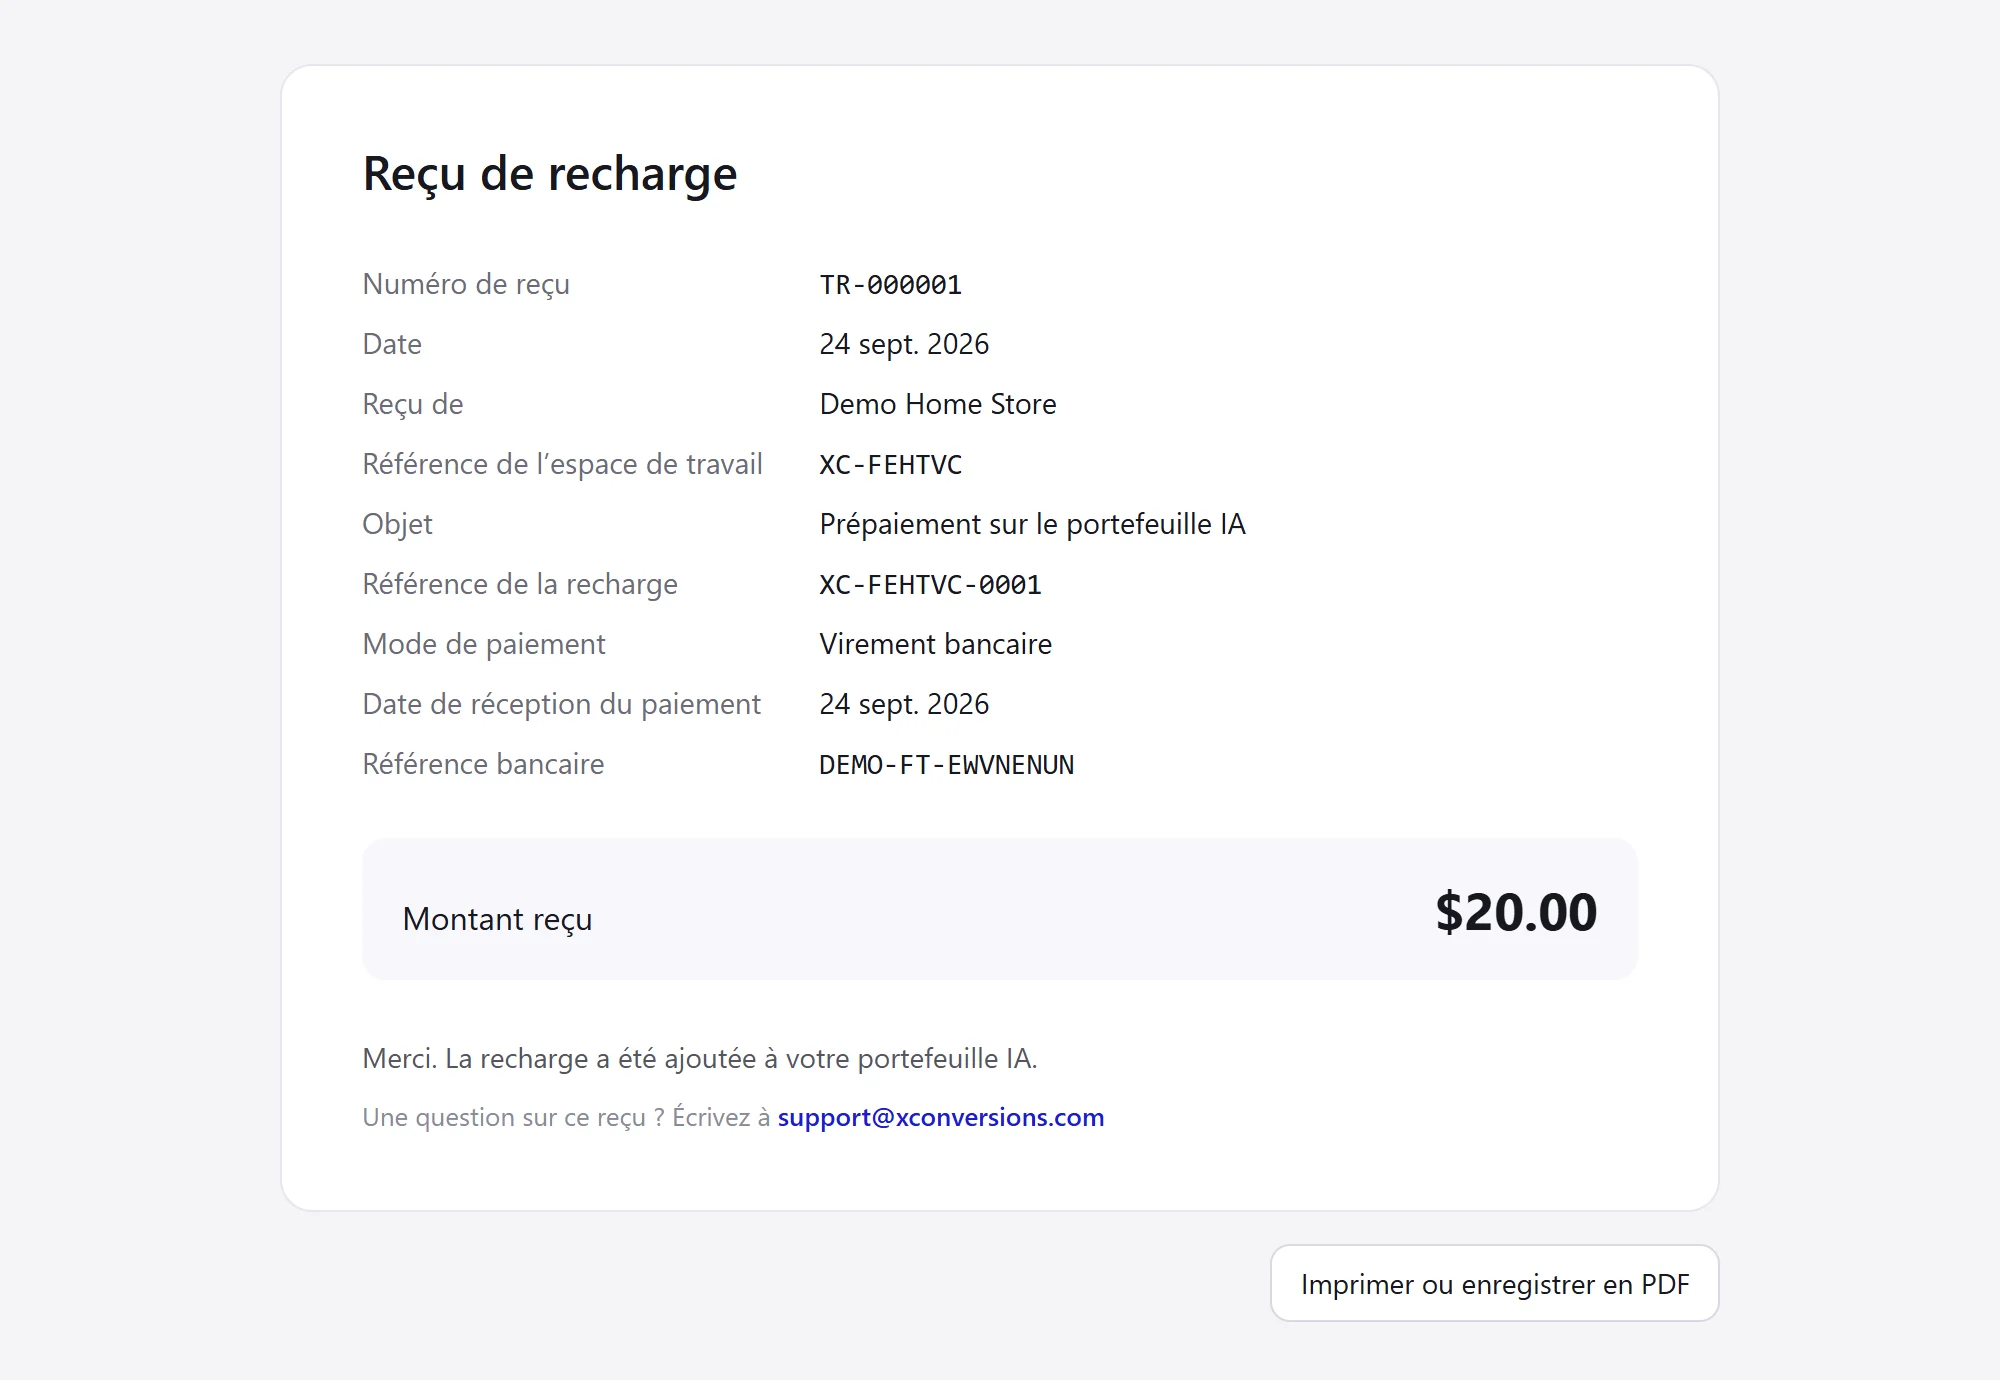Select the workspace reference XC-FEHTVC value
The width and height of the screenshot is (2000, 1380).
[890, 465]
